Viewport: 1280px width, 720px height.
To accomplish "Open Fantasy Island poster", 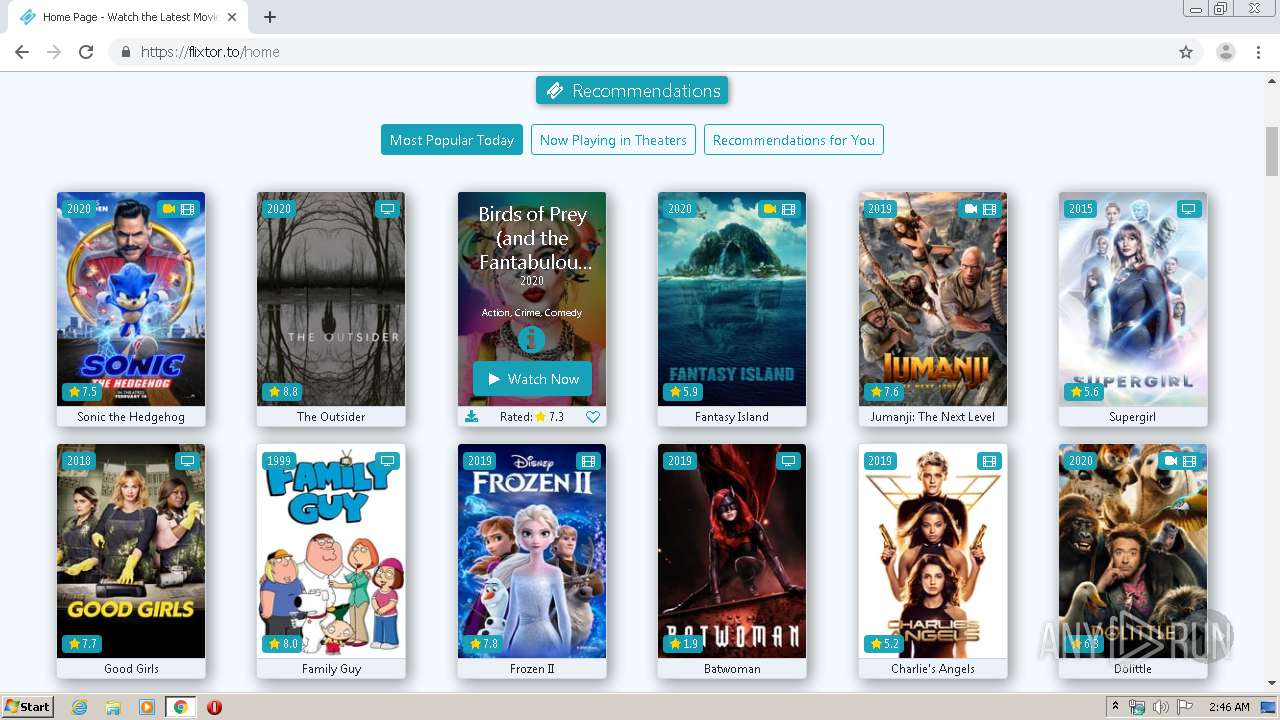I will click(732, 299).
